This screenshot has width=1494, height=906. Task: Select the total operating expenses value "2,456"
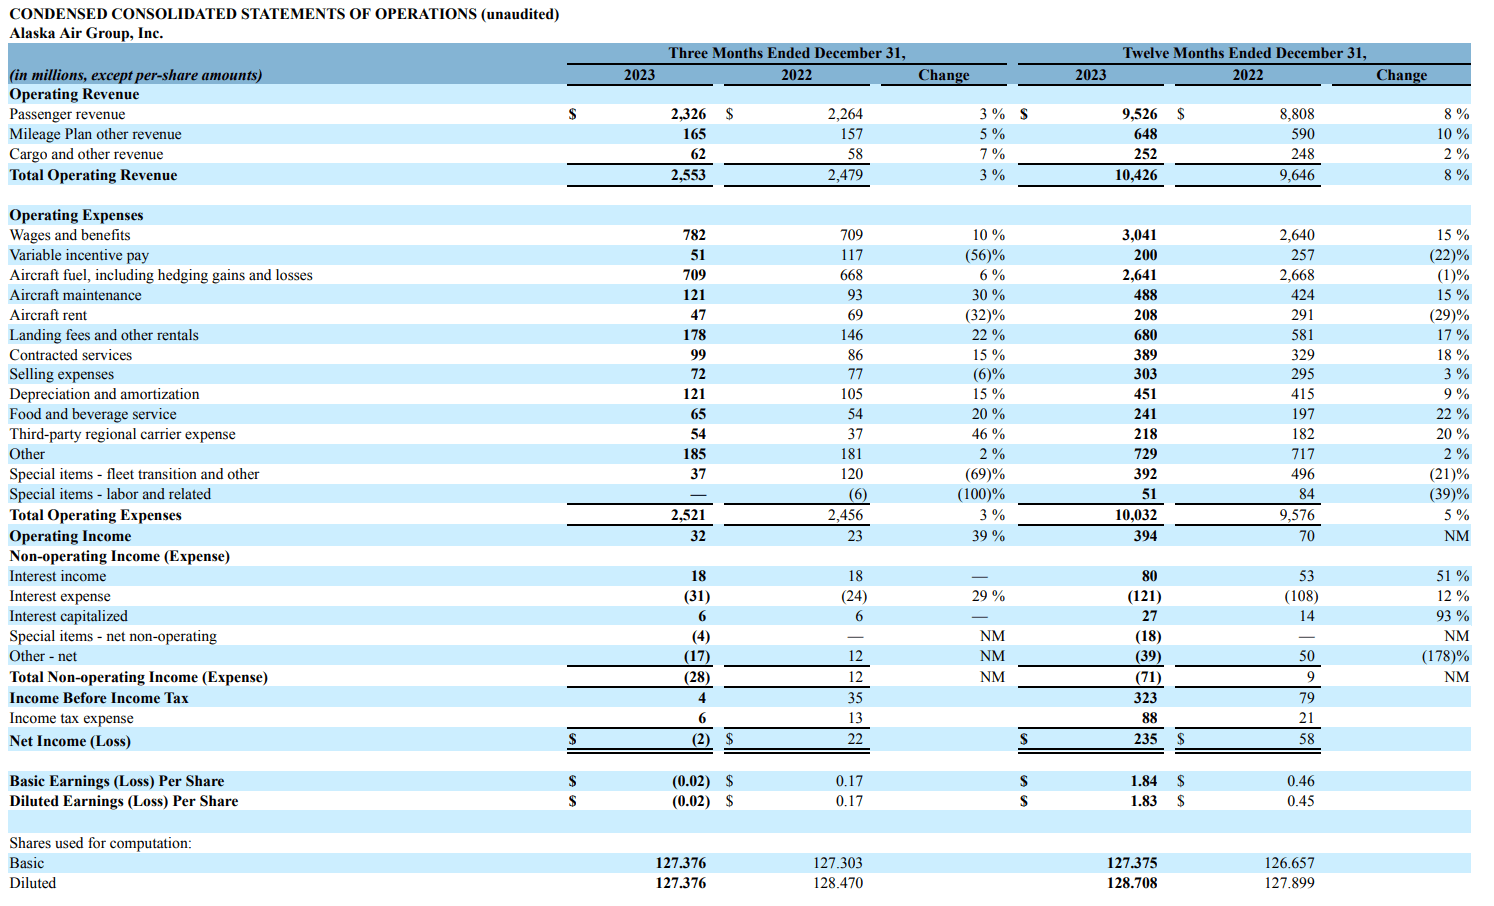tap(845, 515)
